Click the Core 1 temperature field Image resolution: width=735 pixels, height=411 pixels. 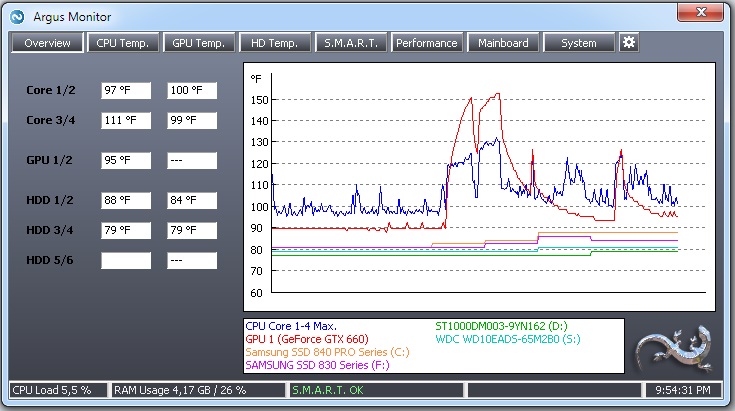point(126,91)
